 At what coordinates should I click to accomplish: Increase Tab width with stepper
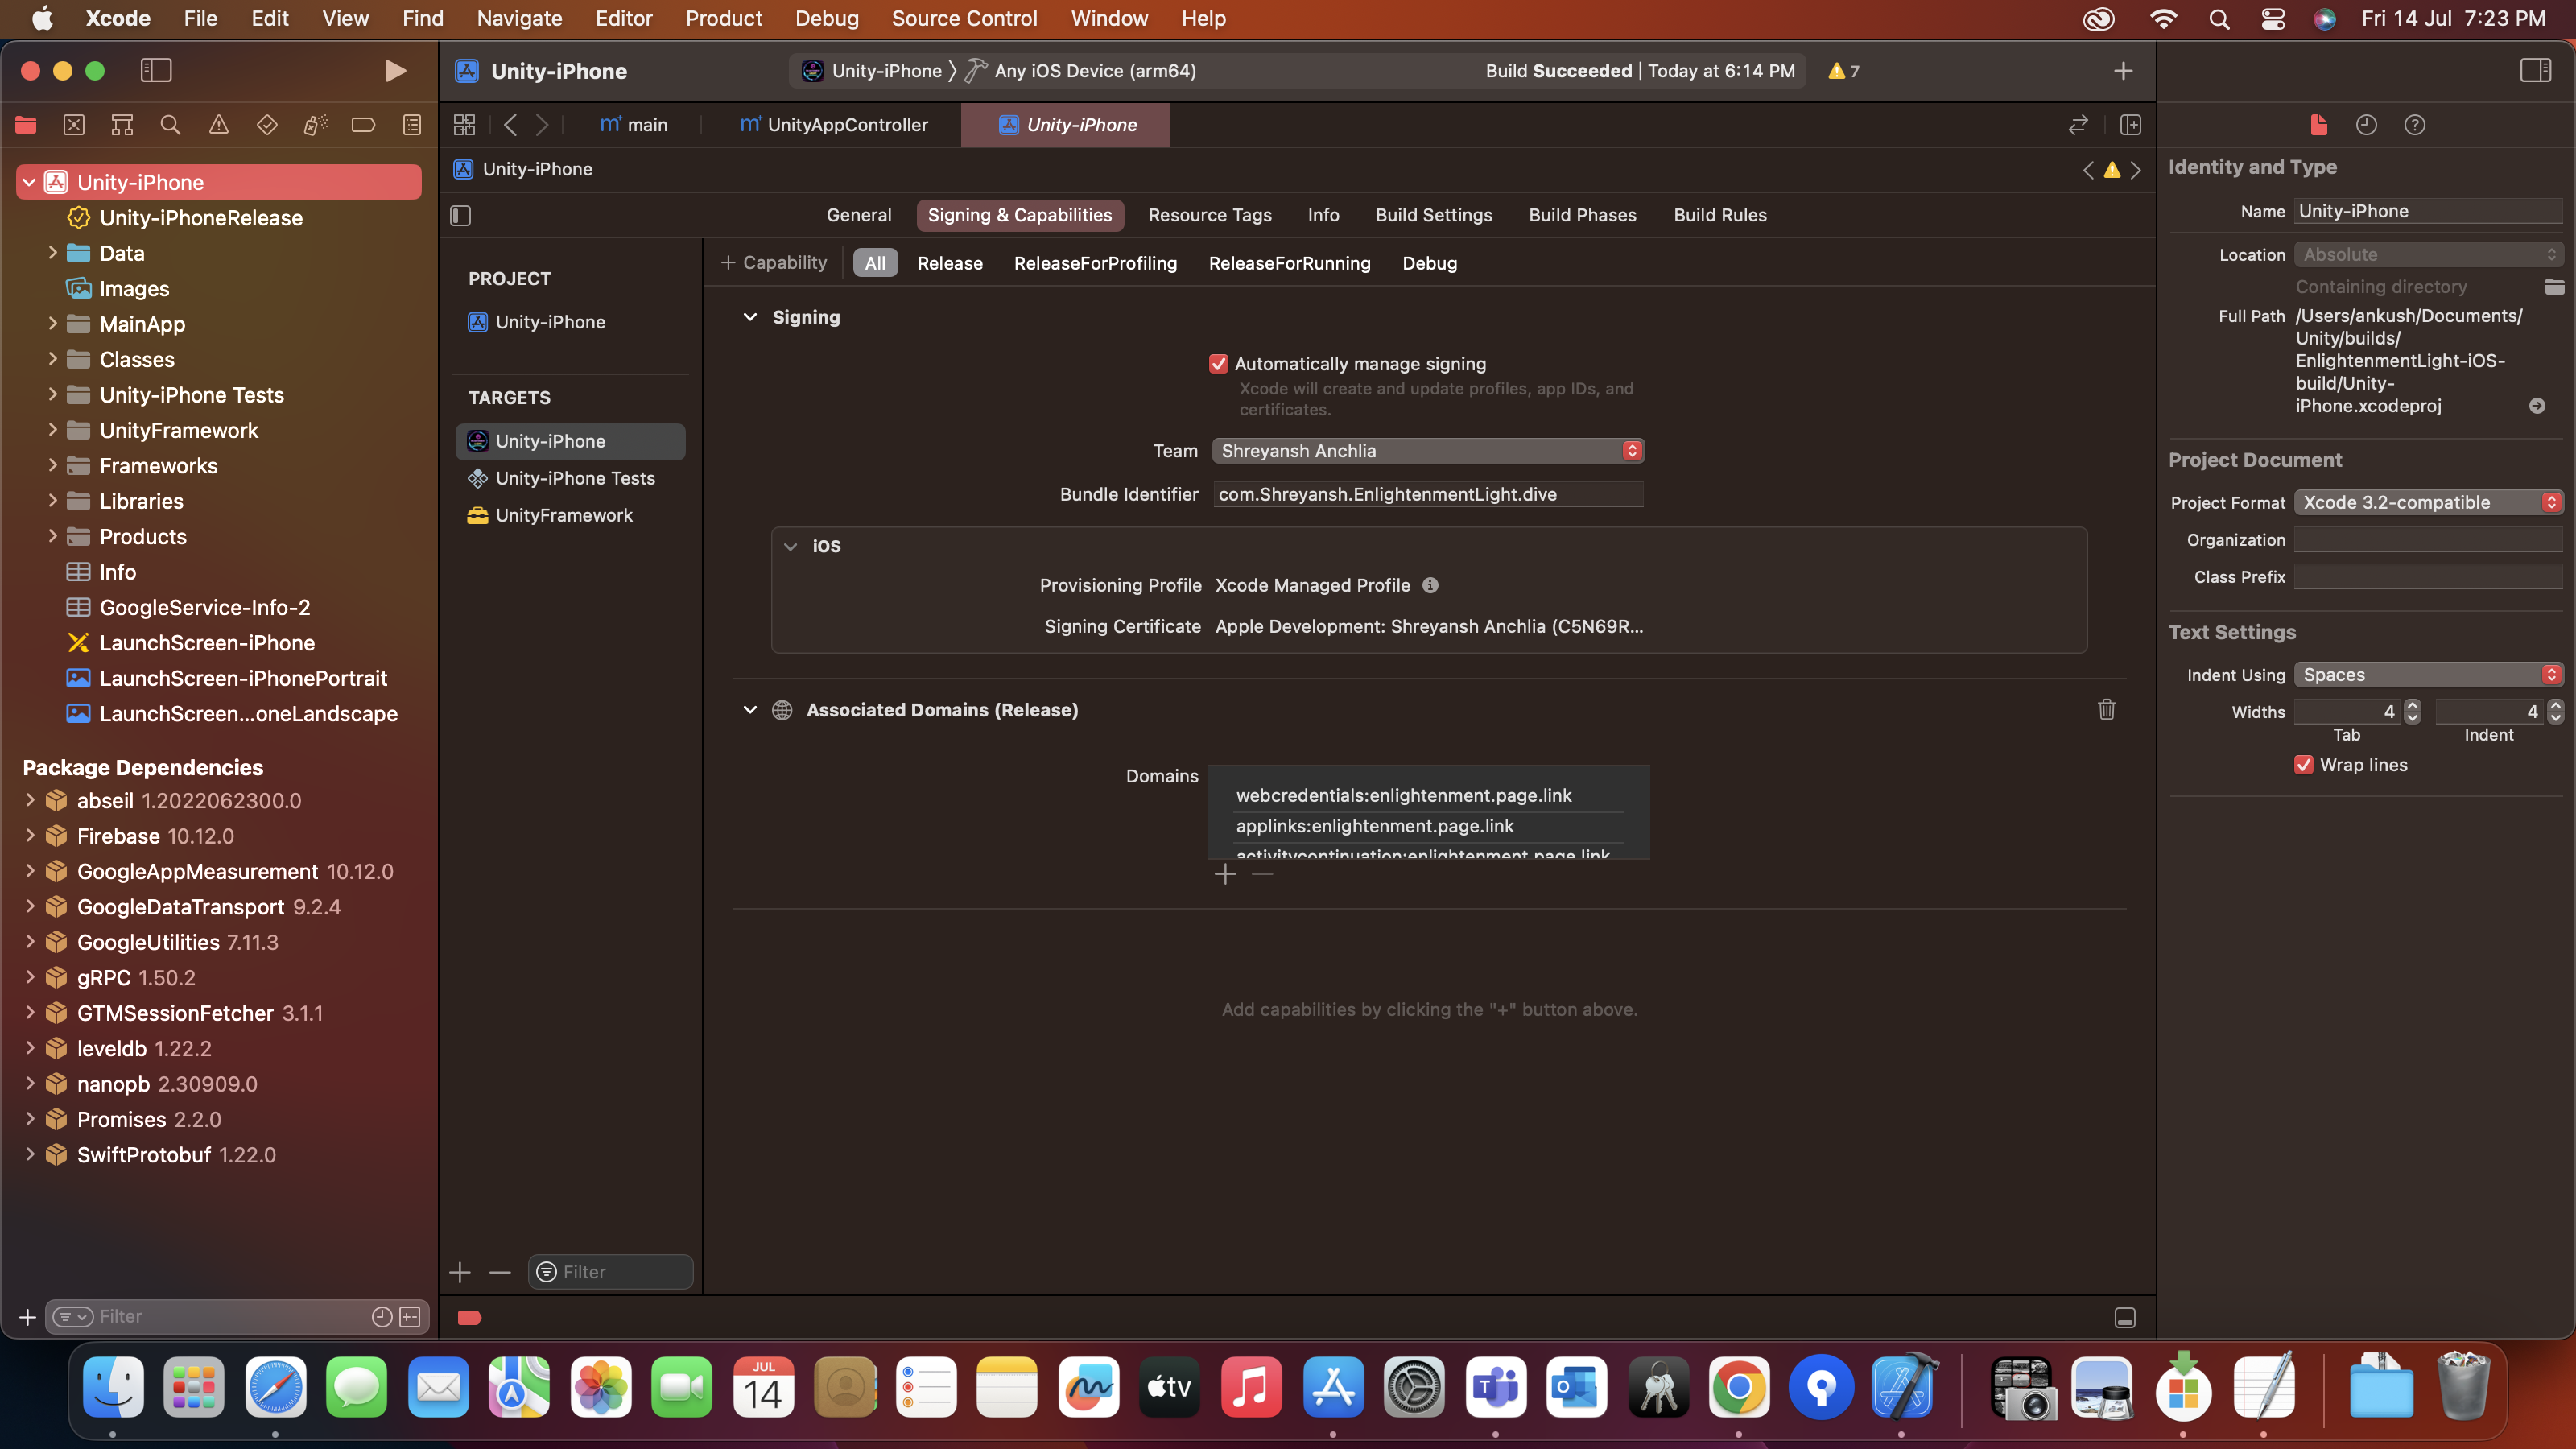point(2412,706)
